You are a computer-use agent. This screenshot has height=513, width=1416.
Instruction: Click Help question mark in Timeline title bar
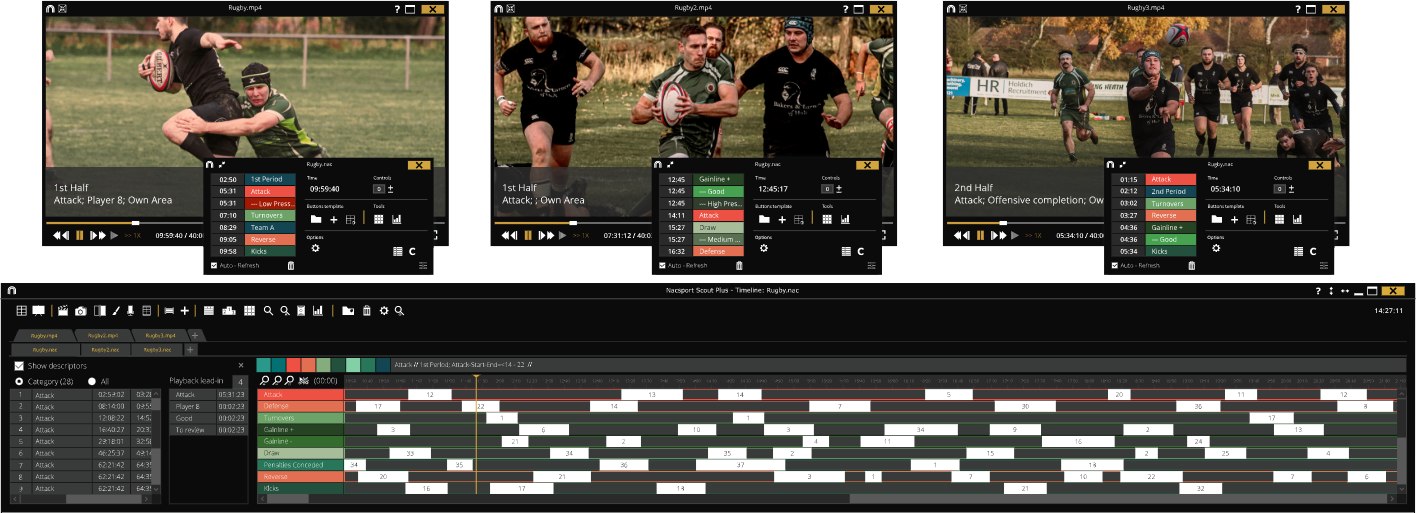click(1319, 290)
